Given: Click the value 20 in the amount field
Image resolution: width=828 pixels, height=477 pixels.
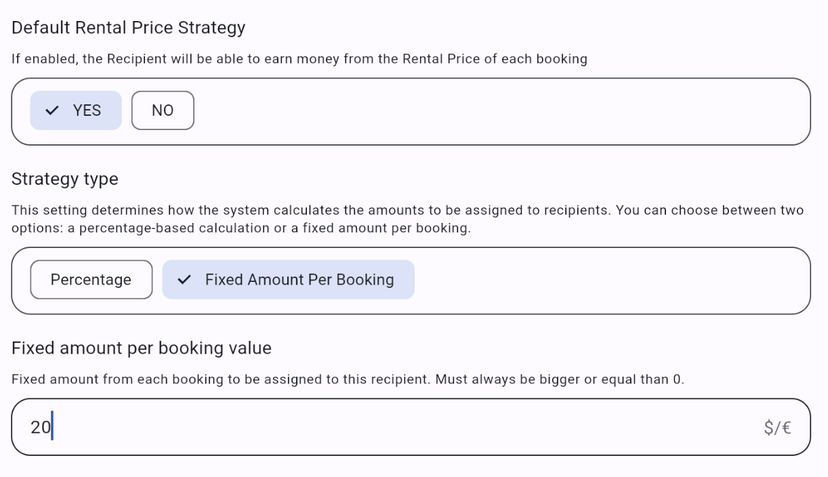Looking at the screenshot, I should click(40, 428).
